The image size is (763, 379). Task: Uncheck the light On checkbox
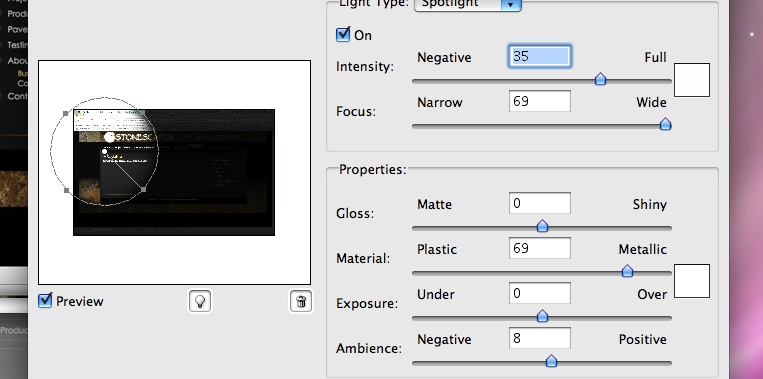tap(343, 35)
